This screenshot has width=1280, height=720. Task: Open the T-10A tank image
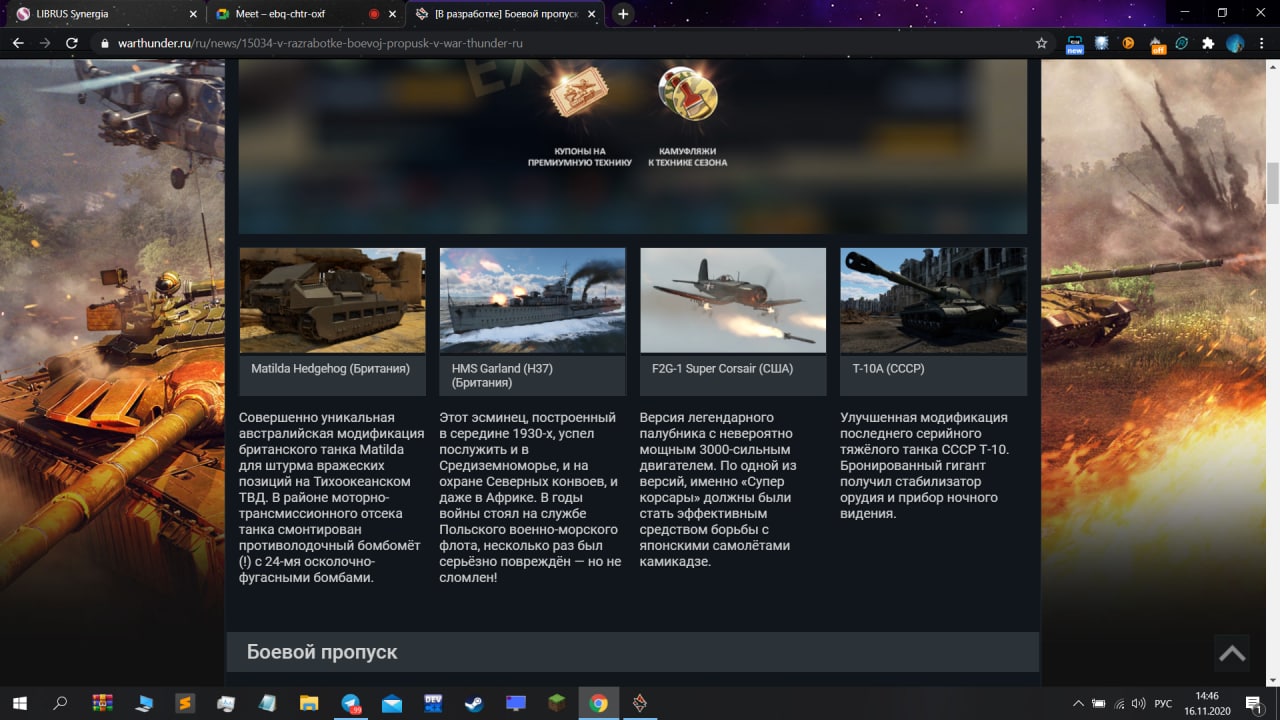[933, 301]
